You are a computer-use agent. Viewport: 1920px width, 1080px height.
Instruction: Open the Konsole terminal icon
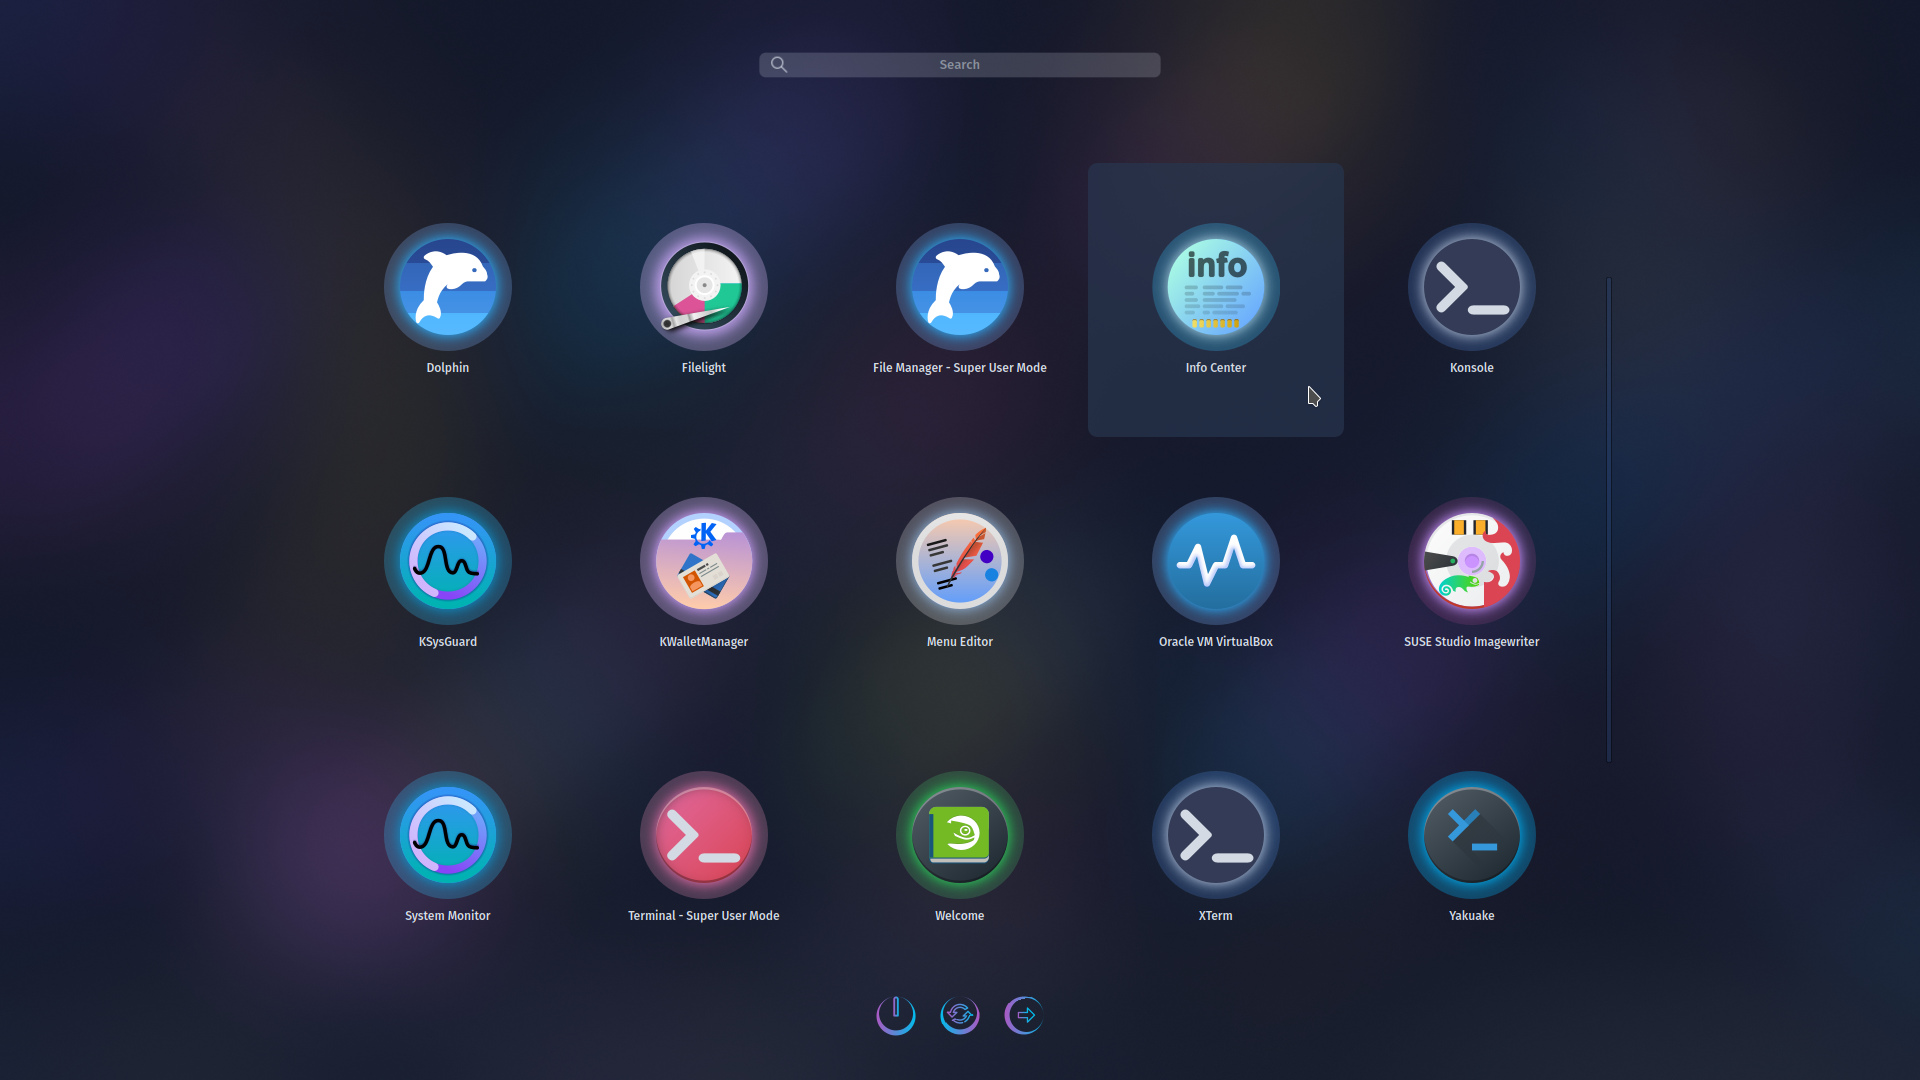tap(1472, 287)
